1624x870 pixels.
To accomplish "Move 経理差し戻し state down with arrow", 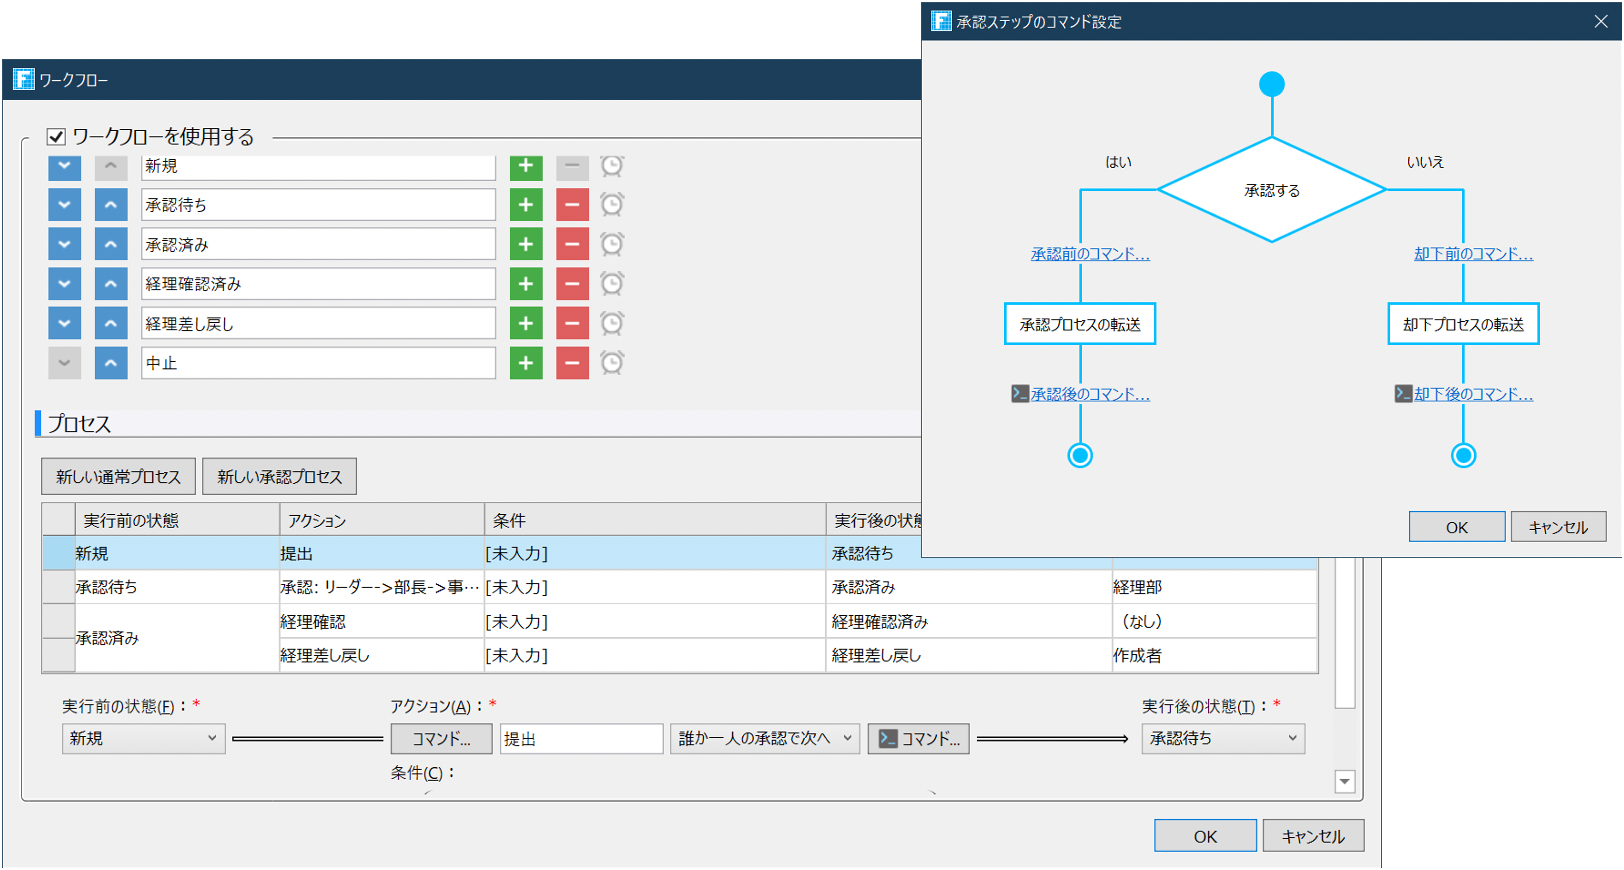I will tap(65, 323).
